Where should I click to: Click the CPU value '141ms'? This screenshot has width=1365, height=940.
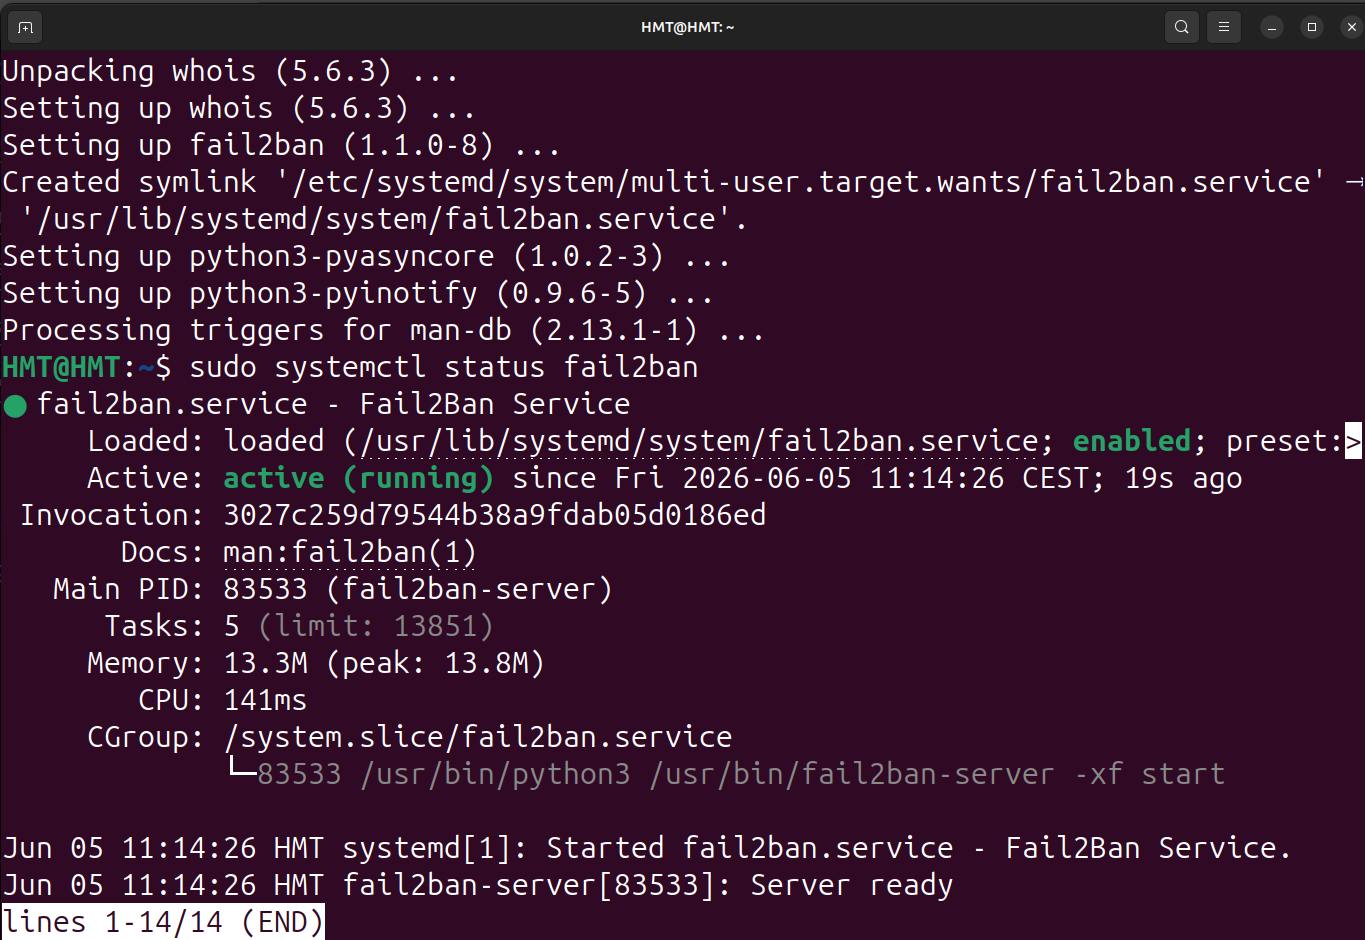coord(265,700)
